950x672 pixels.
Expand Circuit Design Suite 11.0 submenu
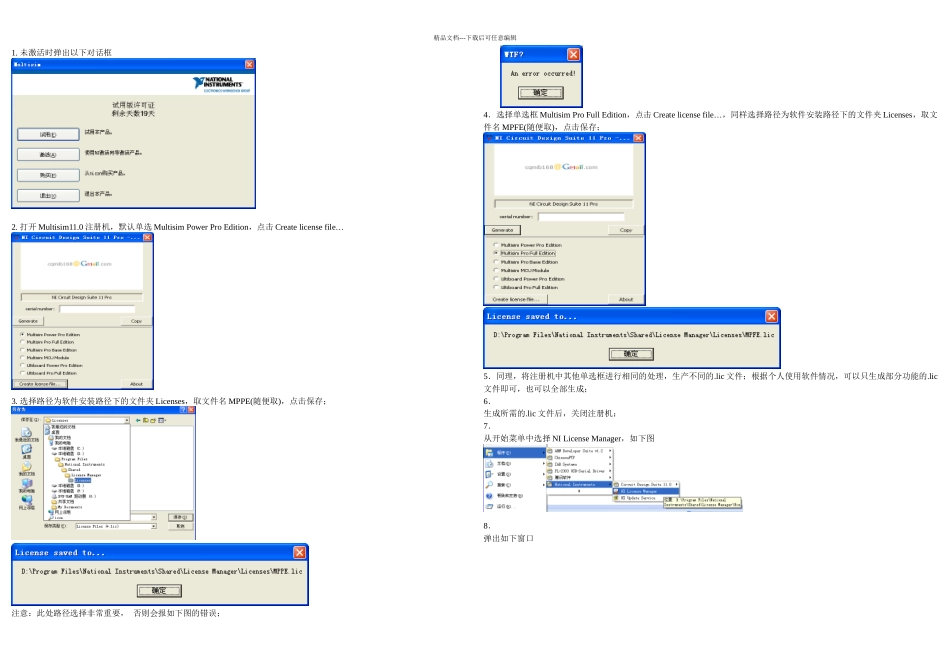646,485
